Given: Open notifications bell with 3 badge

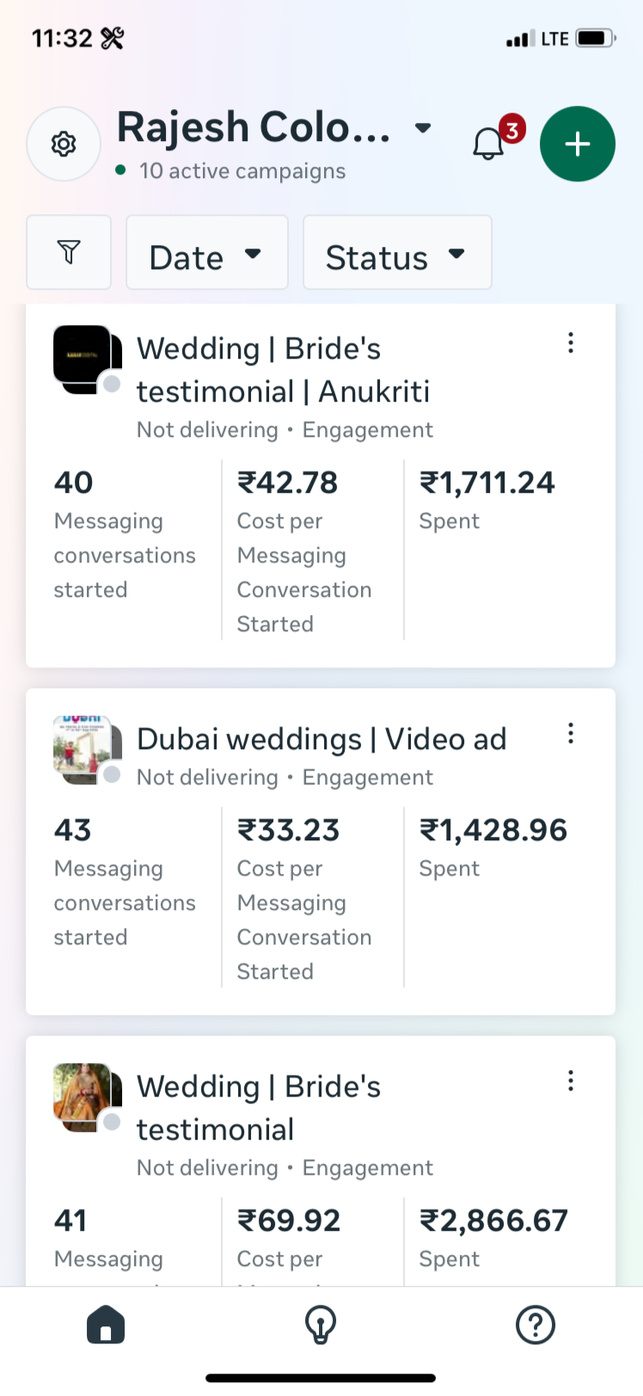Looking at the screenshot, I should click(x=489, y=143).
